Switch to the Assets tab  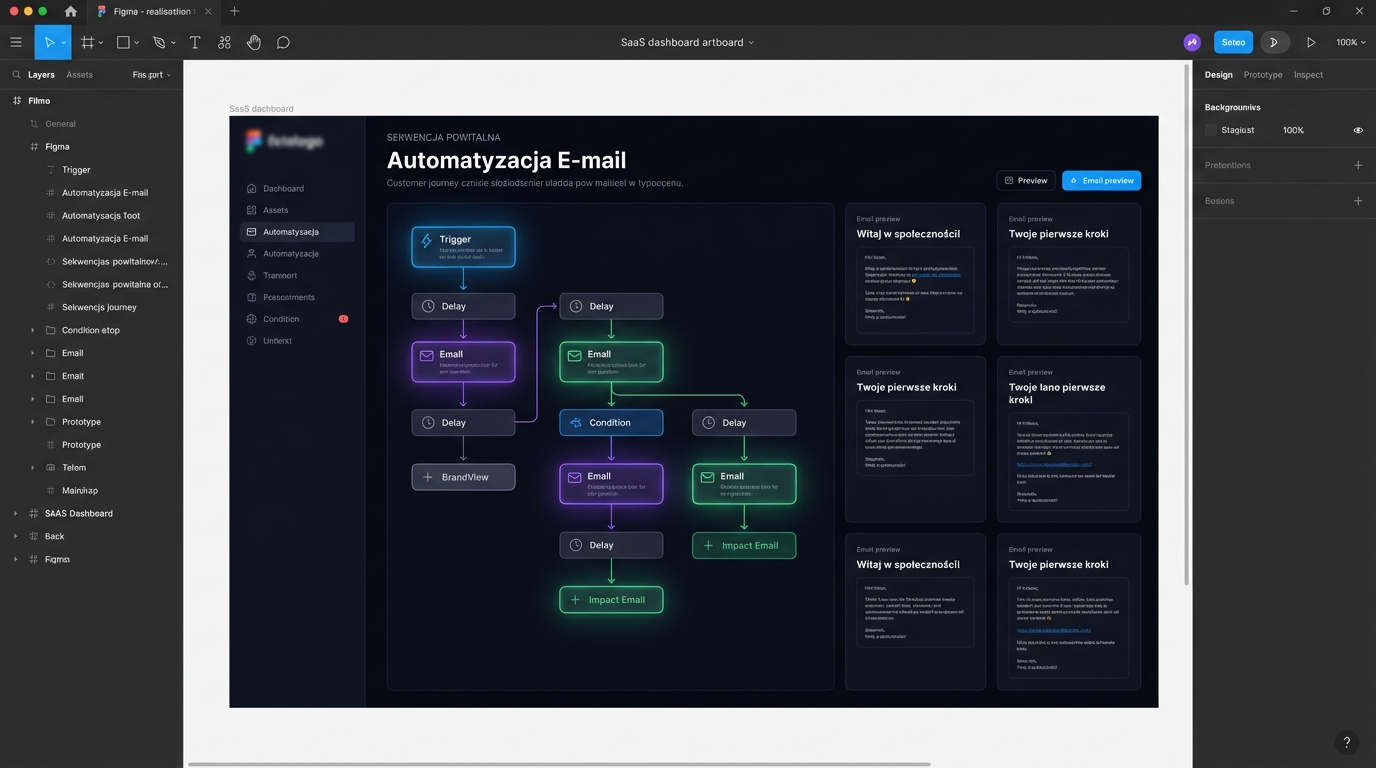tap(79, 75)
